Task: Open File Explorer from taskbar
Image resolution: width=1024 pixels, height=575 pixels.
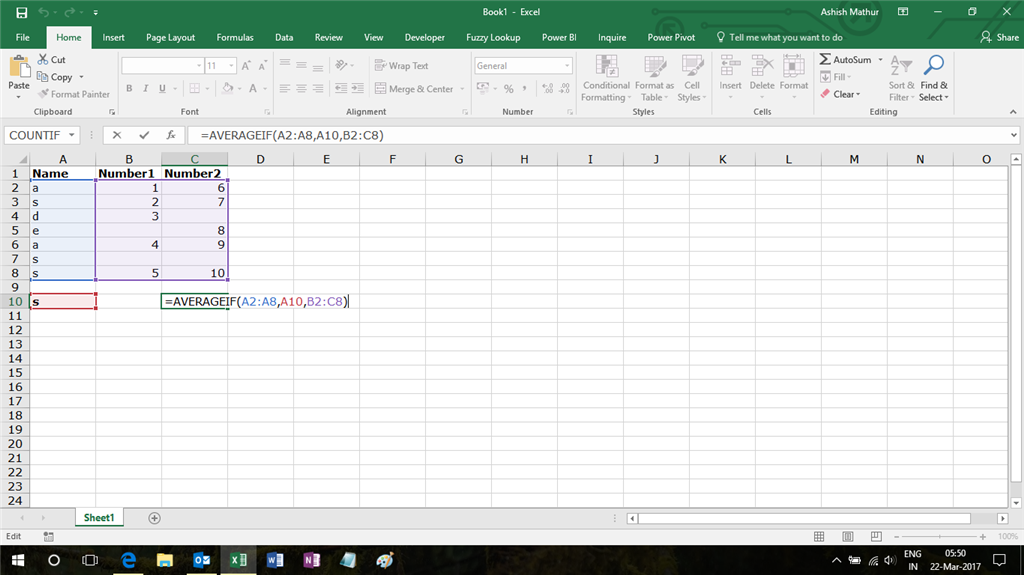Action: click(165, 560)
